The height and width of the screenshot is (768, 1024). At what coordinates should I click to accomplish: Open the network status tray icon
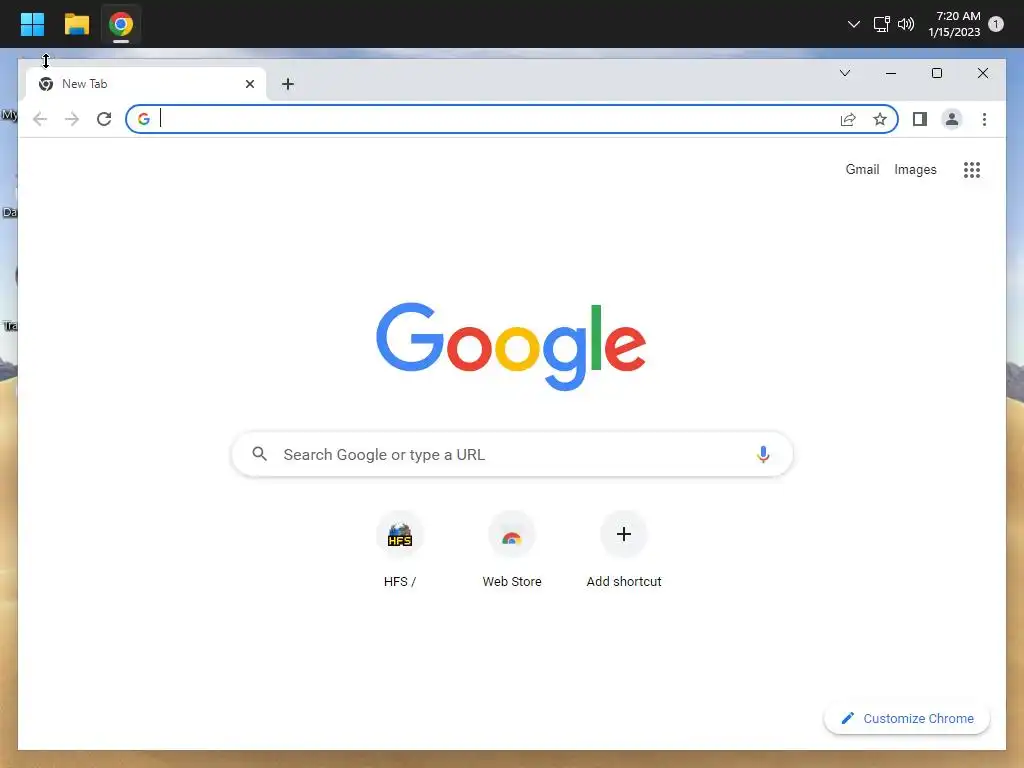[882, 24]
